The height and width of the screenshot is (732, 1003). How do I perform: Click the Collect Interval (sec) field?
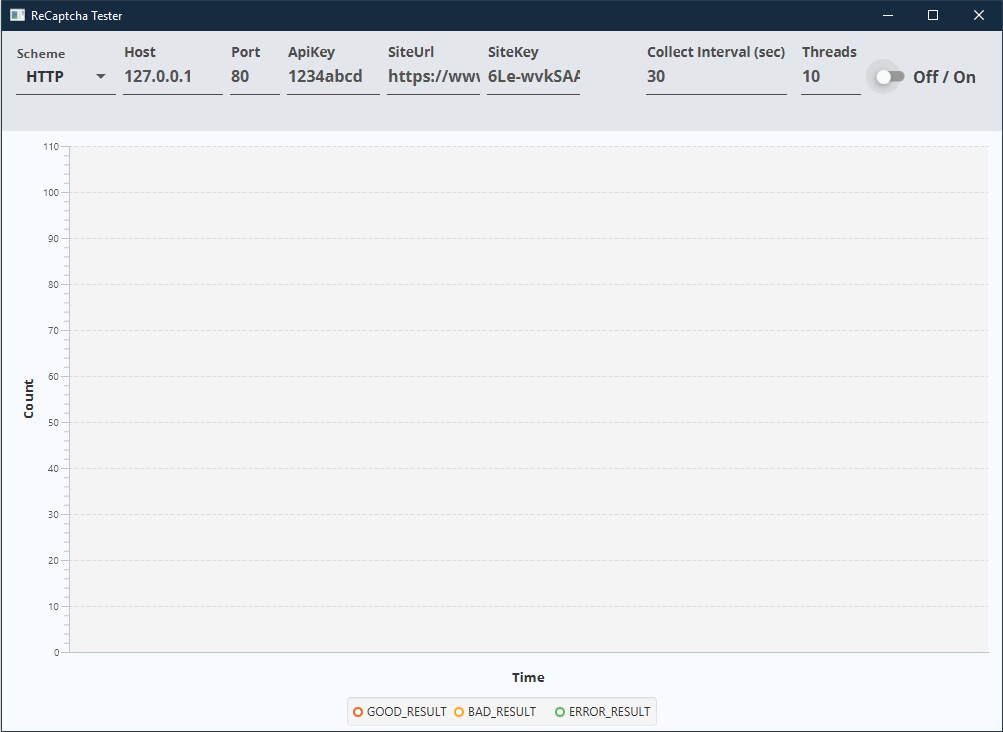(x=715, y=77)
